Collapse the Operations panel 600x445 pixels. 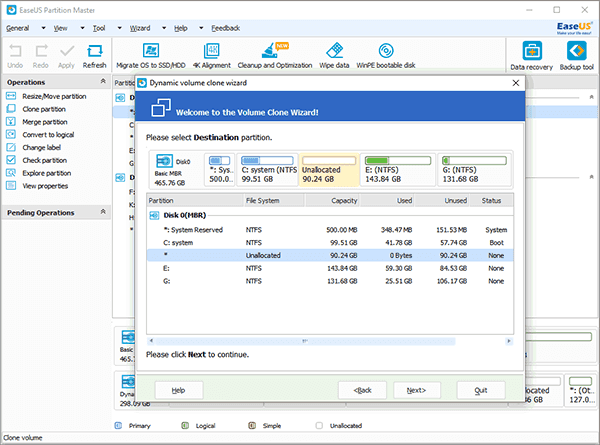click(x=103, y=81)
